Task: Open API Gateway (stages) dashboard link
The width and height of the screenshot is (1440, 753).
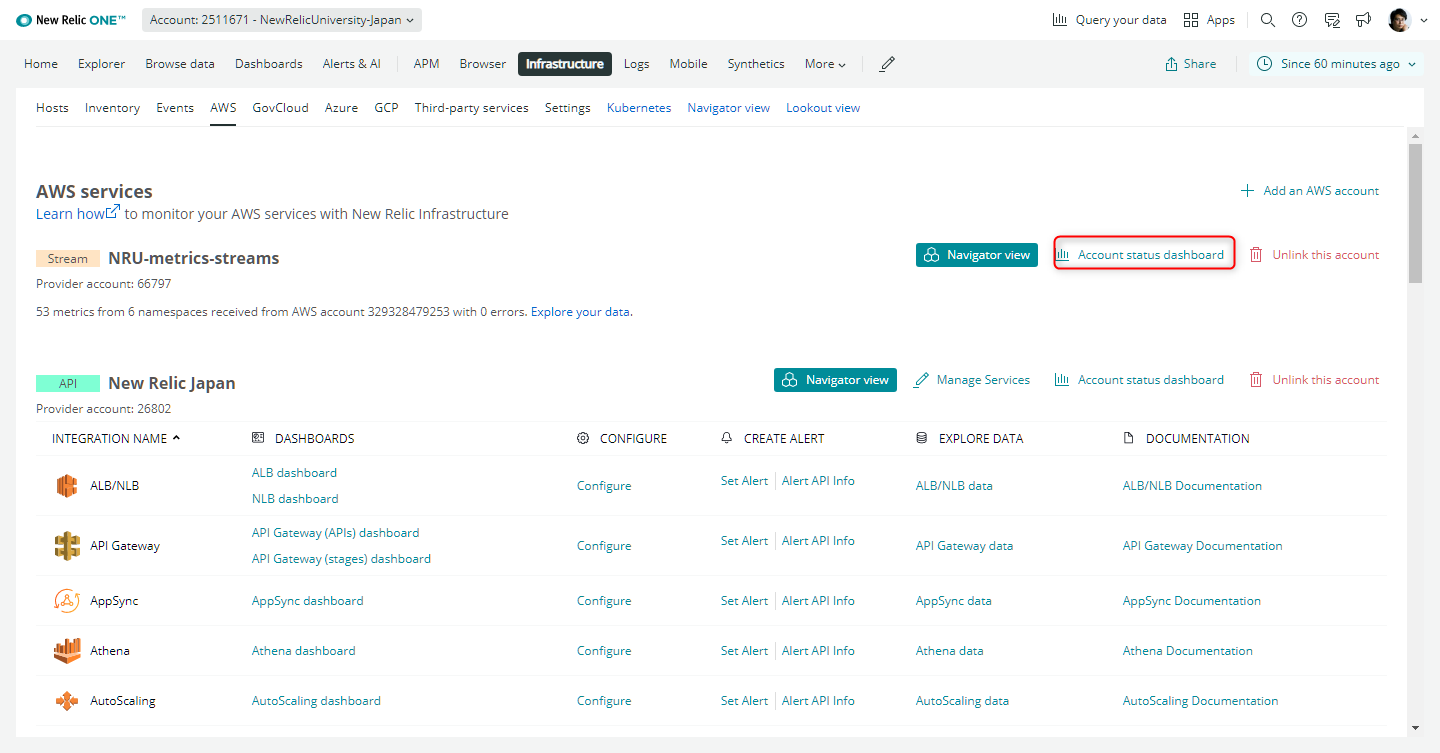Action: click(341, 559)
